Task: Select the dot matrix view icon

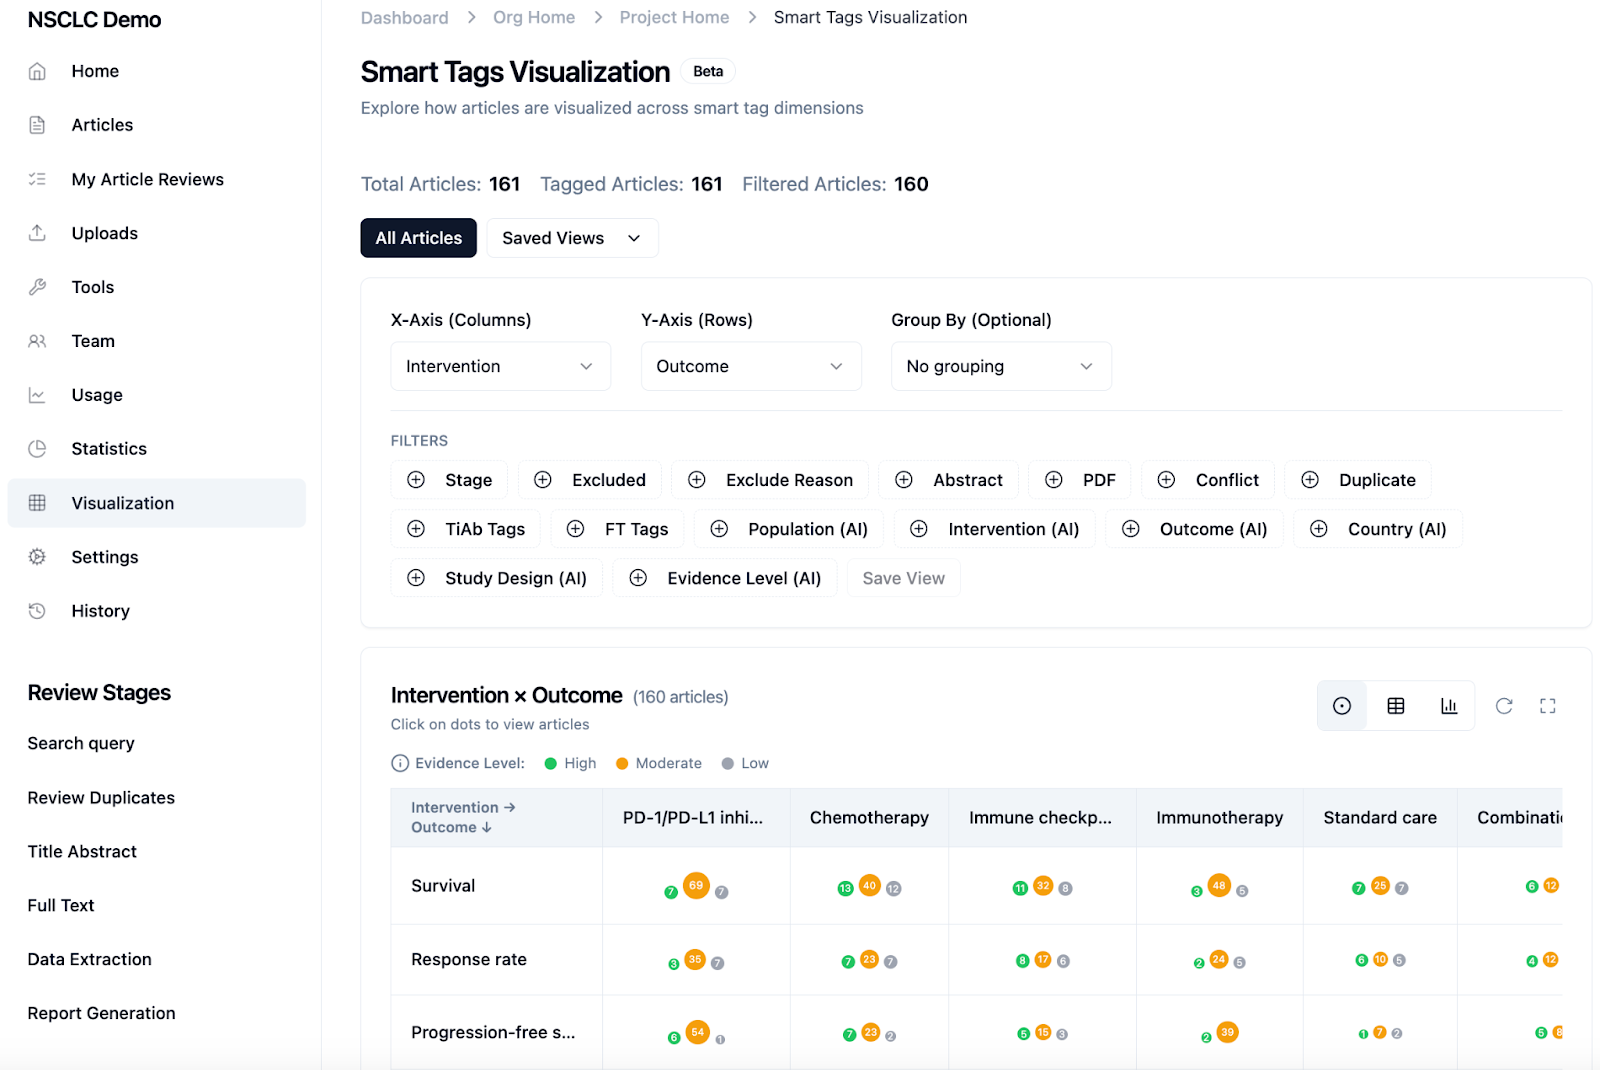Action: point(1342,706)
